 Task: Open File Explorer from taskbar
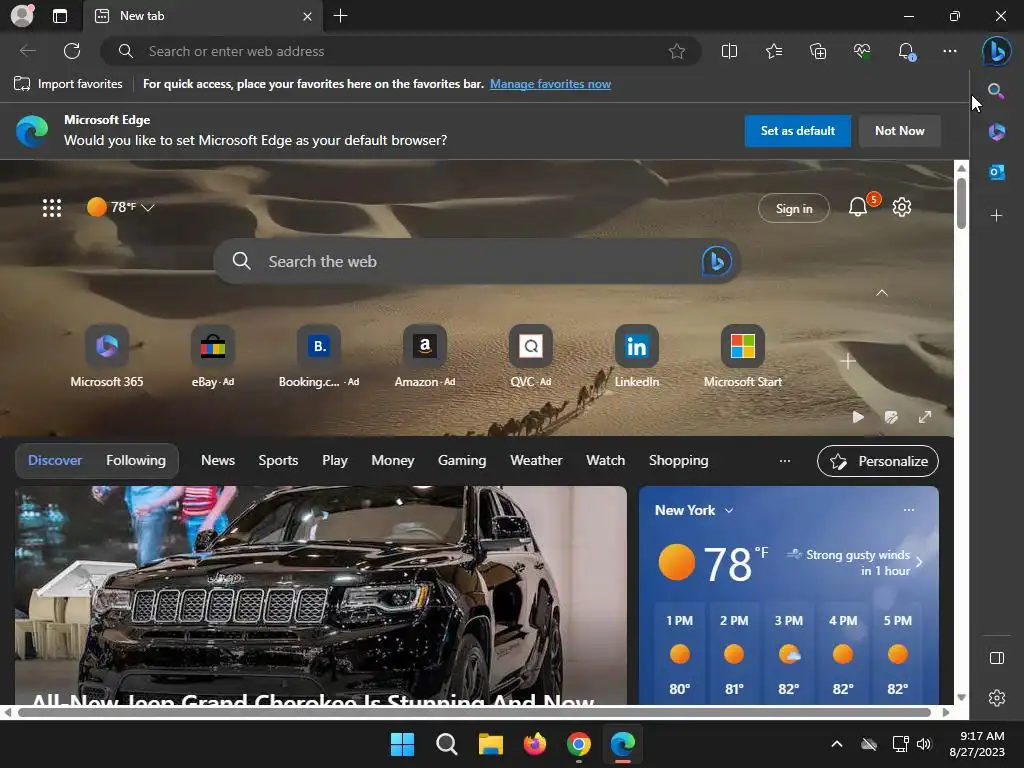click(490, 744)
